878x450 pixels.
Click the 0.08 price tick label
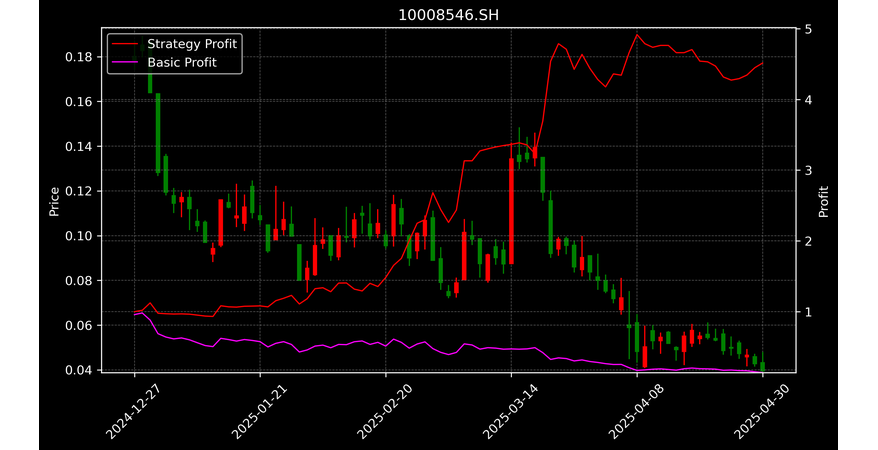pyautogui.click(x=81, y=281)
